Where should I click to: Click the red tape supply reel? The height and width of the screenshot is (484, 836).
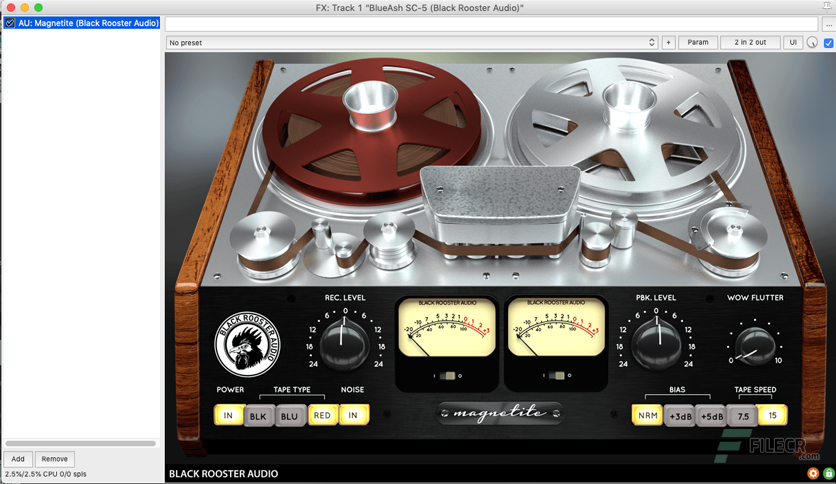pos(372,130)
